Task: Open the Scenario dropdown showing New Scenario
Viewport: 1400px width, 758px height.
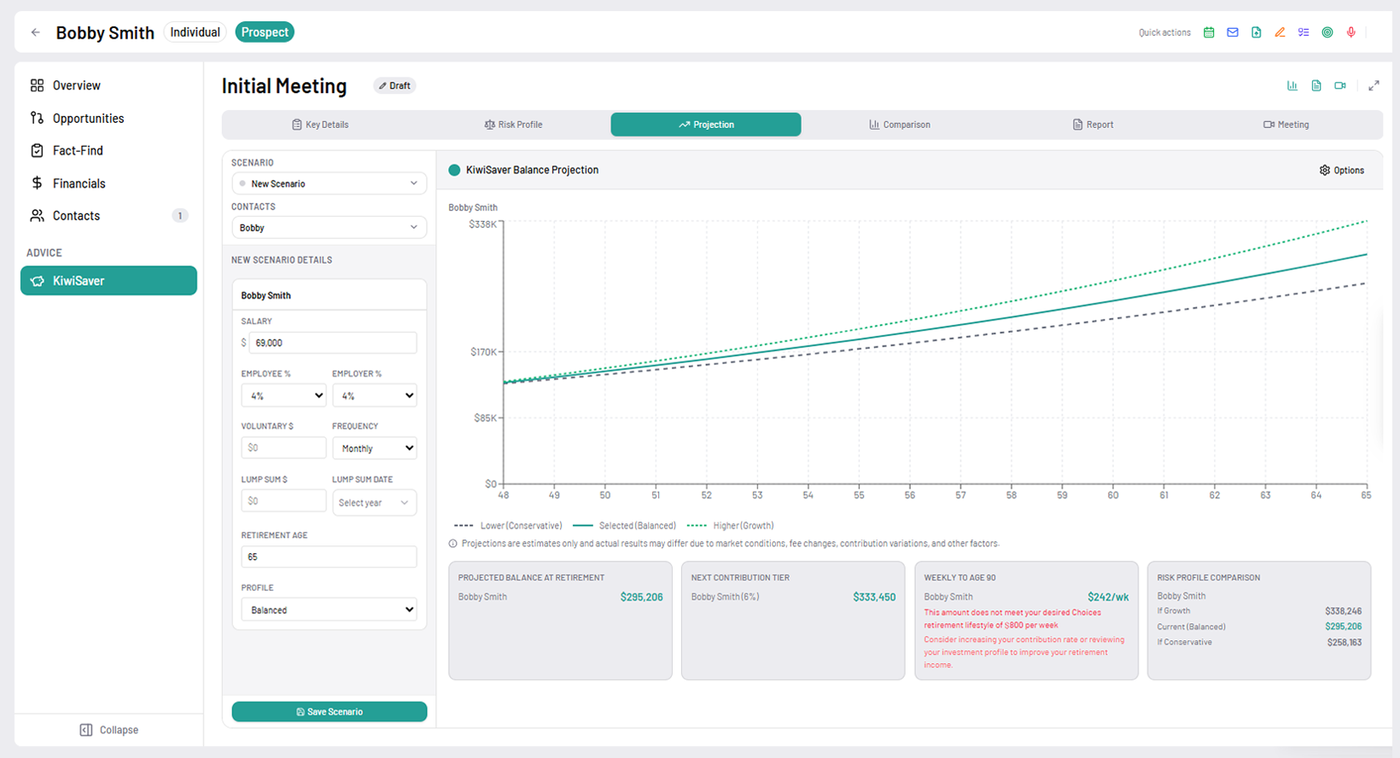Action: pos(329,183)
